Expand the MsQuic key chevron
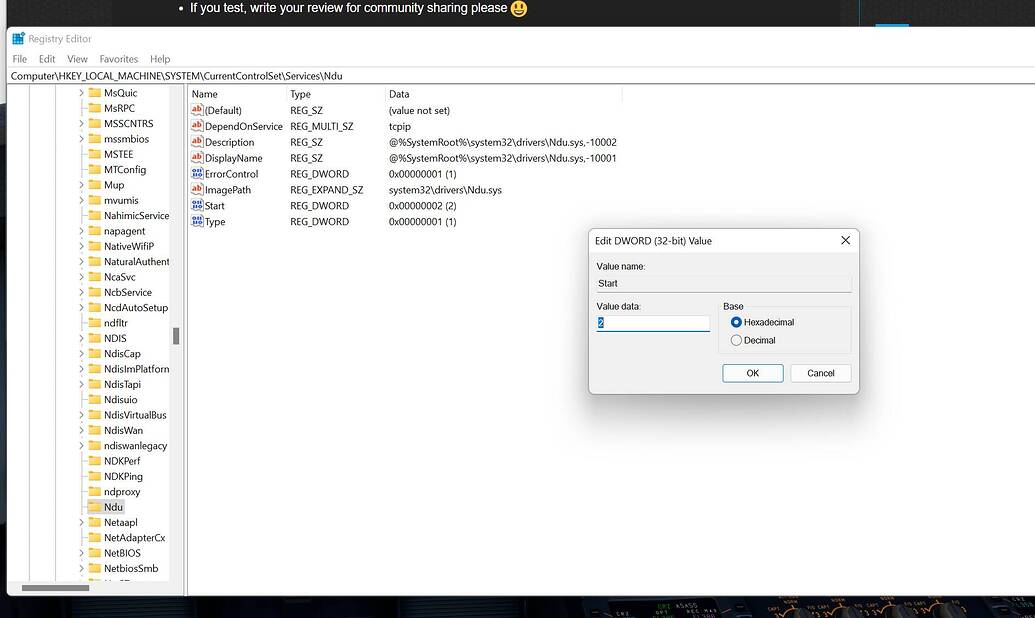The width and height of the screenshot is (1035, 618). (x=84, y=92)
